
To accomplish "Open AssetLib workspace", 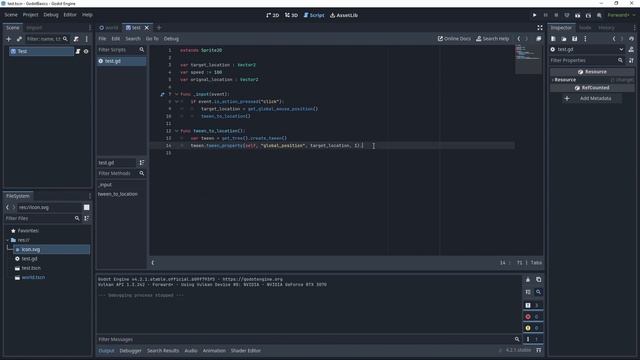I will [344, 15].
